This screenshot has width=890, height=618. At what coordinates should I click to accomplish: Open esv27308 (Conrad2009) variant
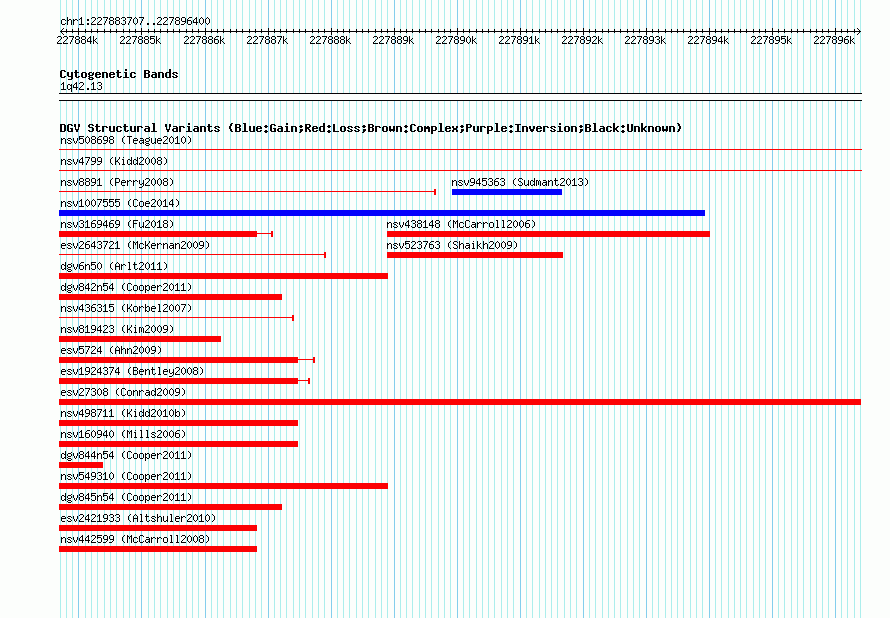point(123,392)
